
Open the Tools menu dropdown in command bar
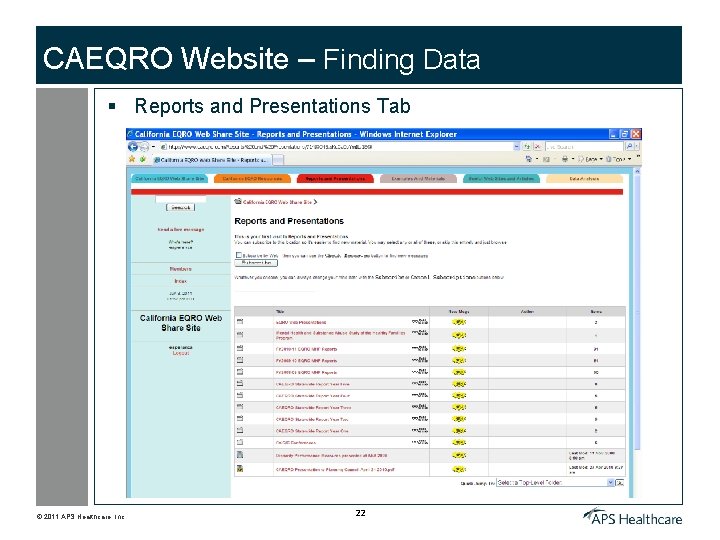click(619, 159)
